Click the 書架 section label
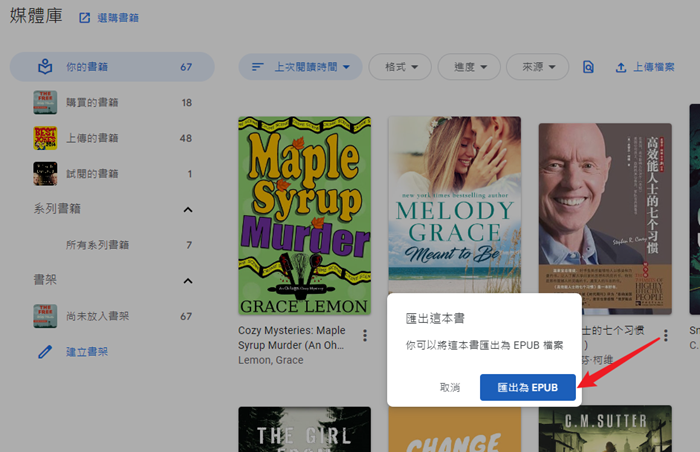Screen dimensions: 700x452 [45, 280]
